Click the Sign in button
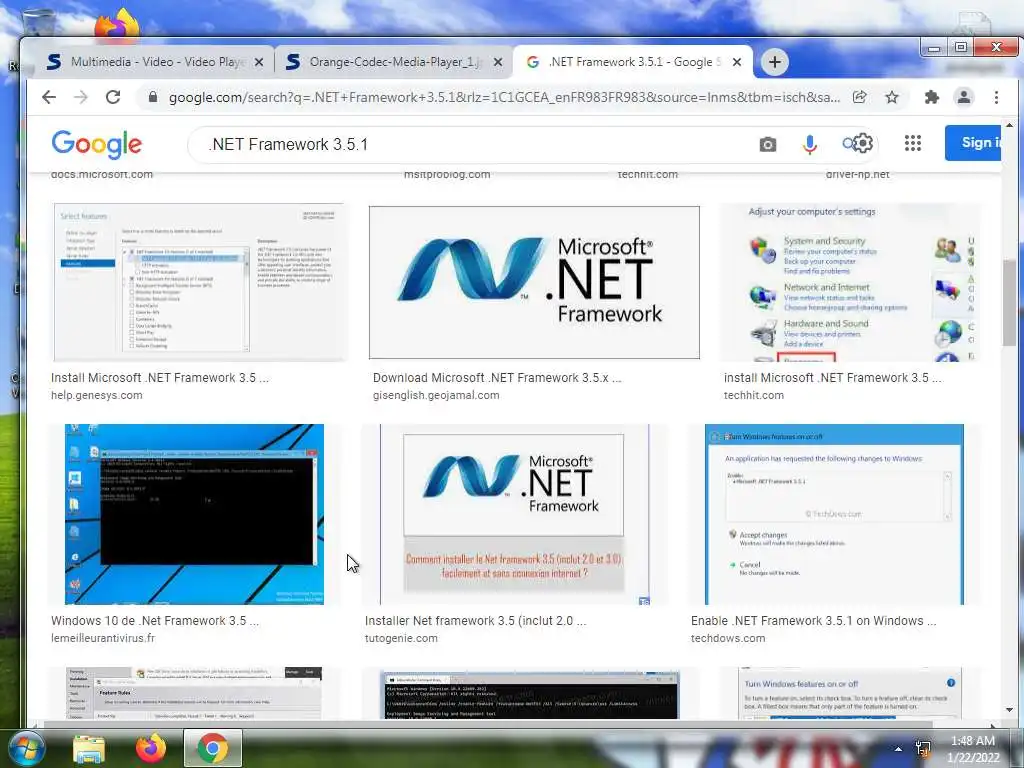Screen dimensions: 1024x768 (x=973, y=143)
